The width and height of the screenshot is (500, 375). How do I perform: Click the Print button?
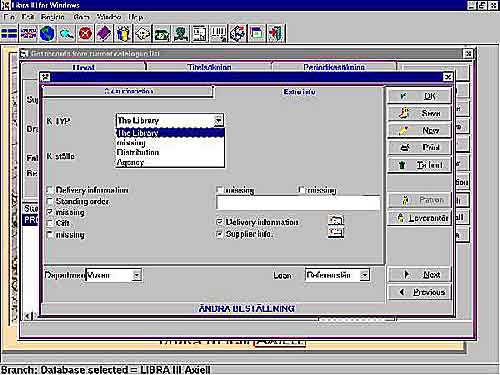[420, 147]
